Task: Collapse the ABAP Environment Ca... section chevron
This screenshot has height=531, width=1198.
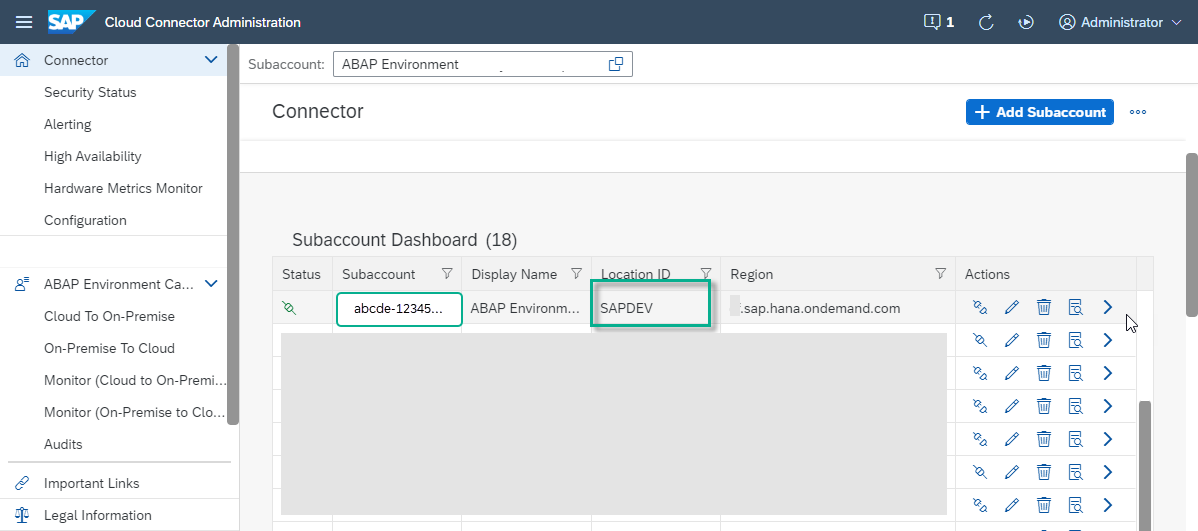Action: coord(211,284)
